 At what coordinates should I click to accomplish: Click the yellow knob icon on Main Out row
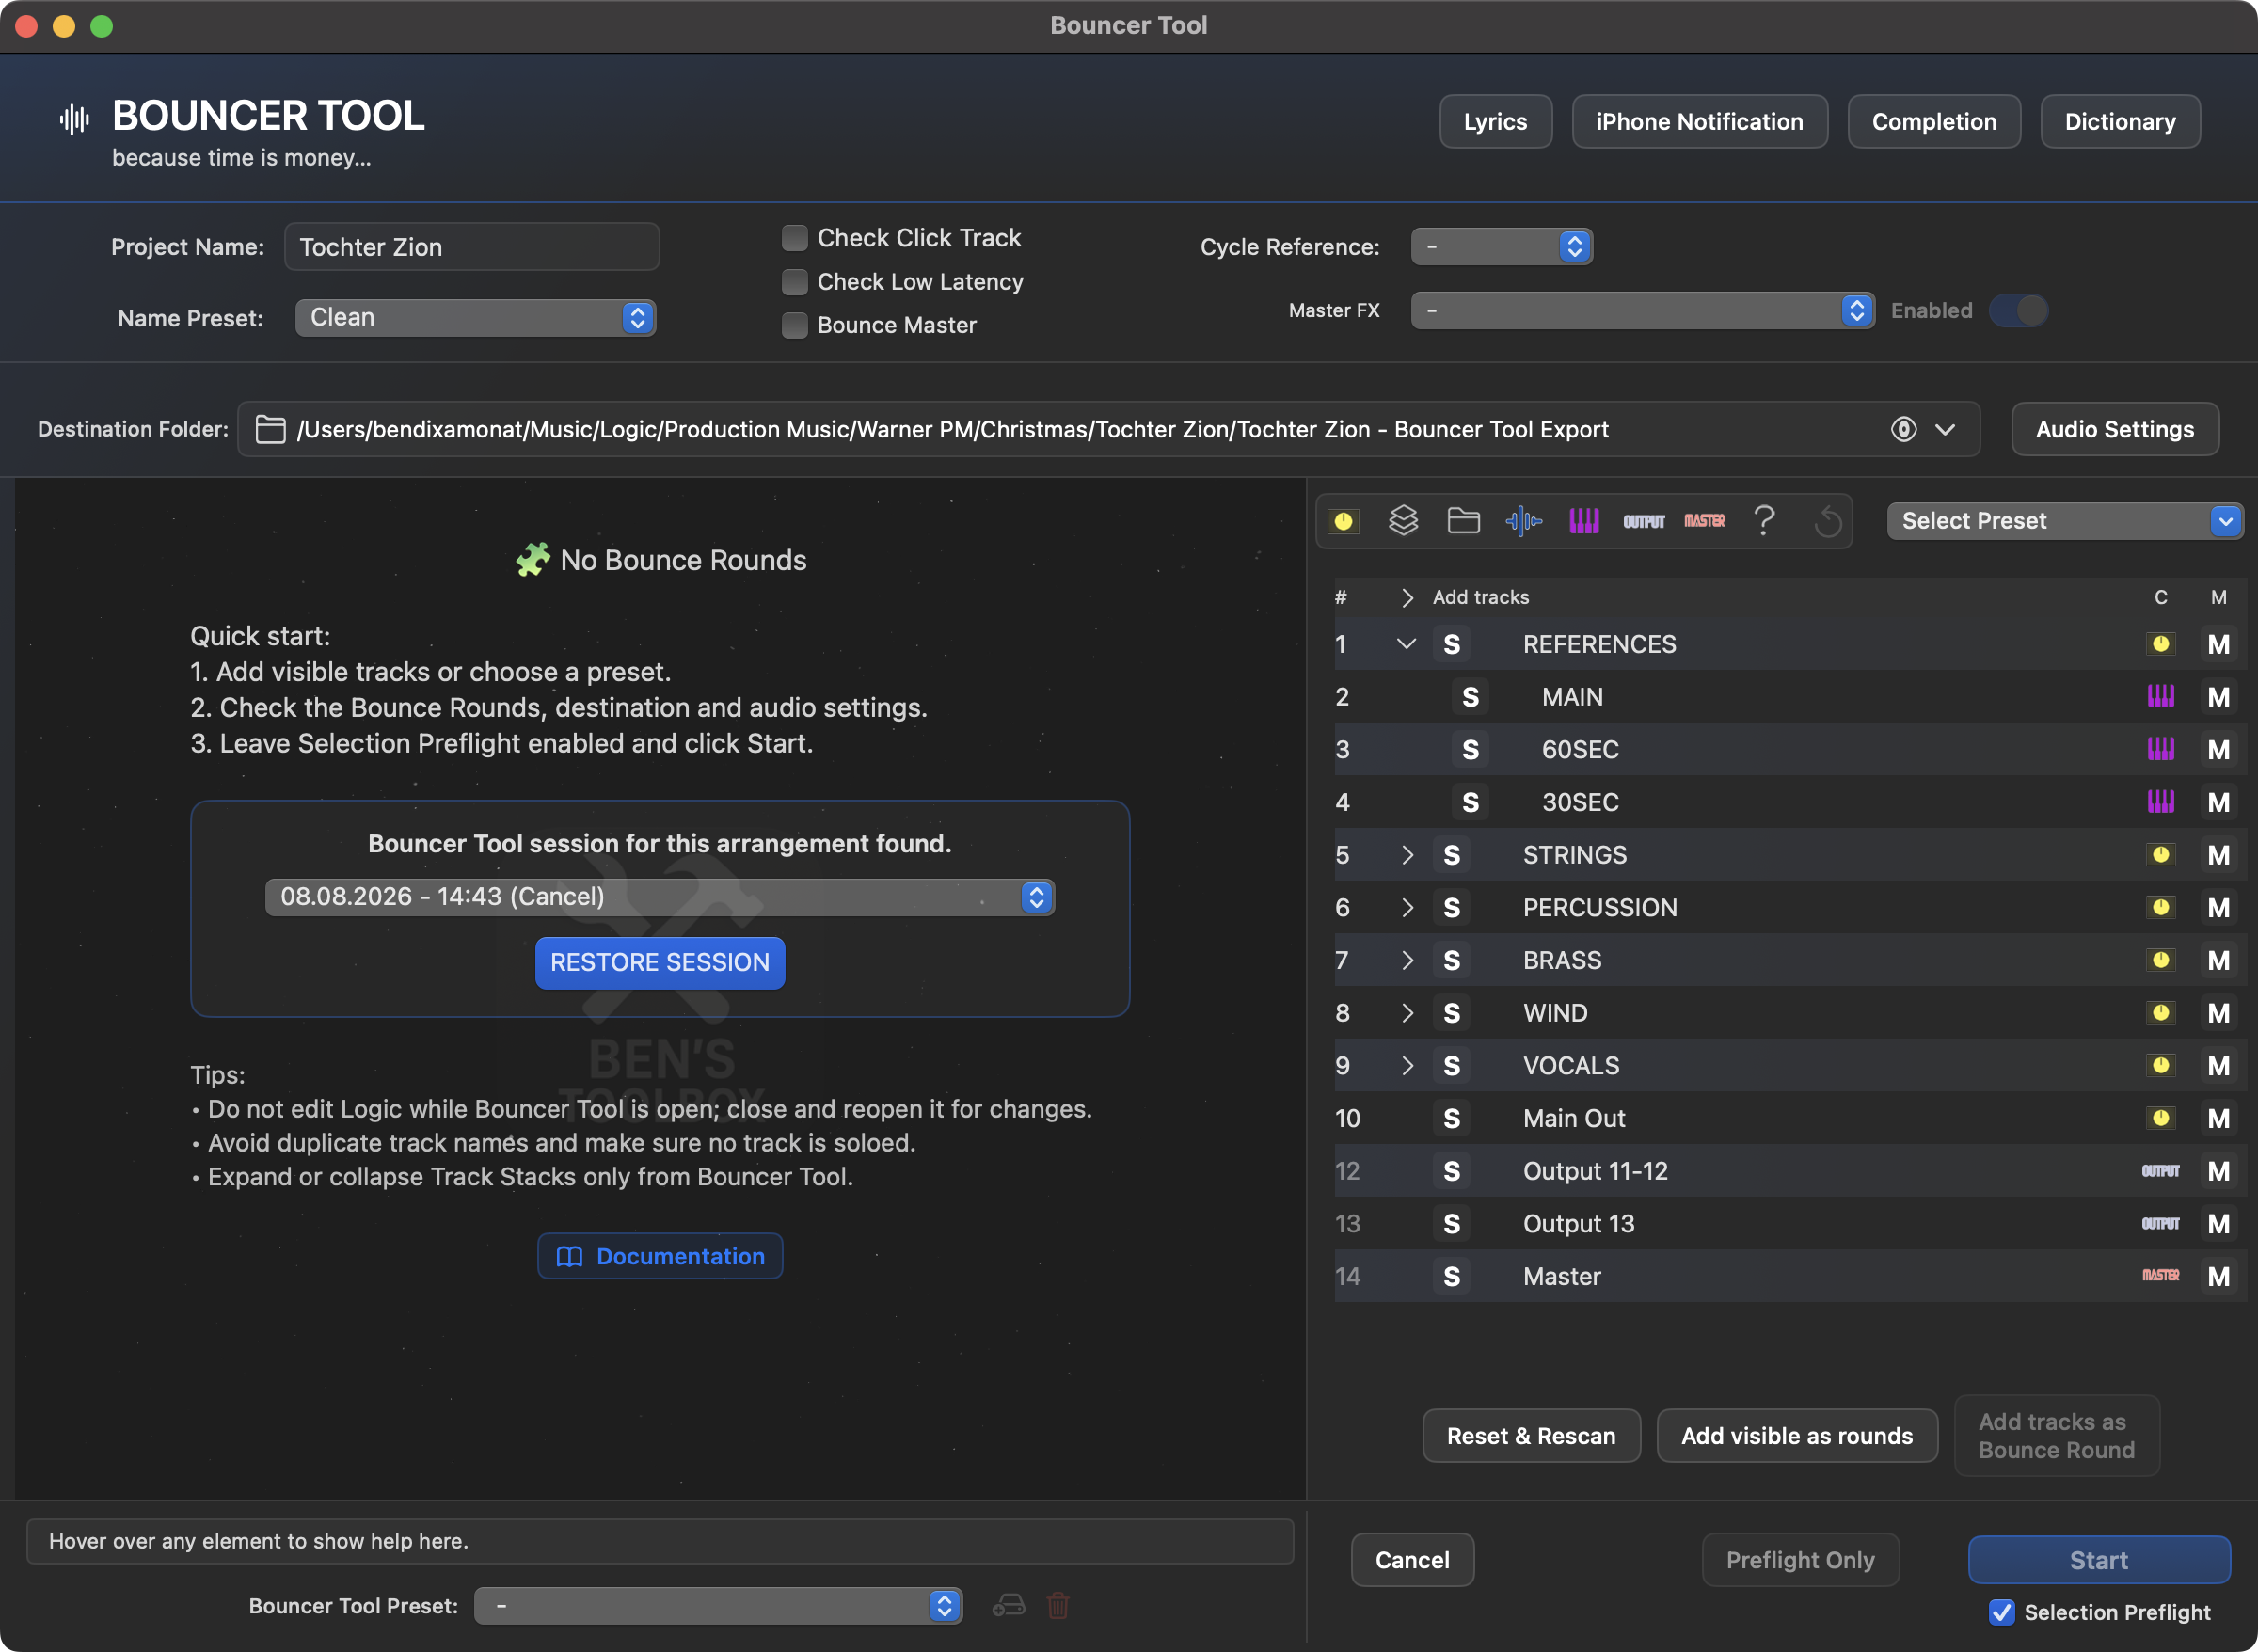(x=2160, y=1118)
